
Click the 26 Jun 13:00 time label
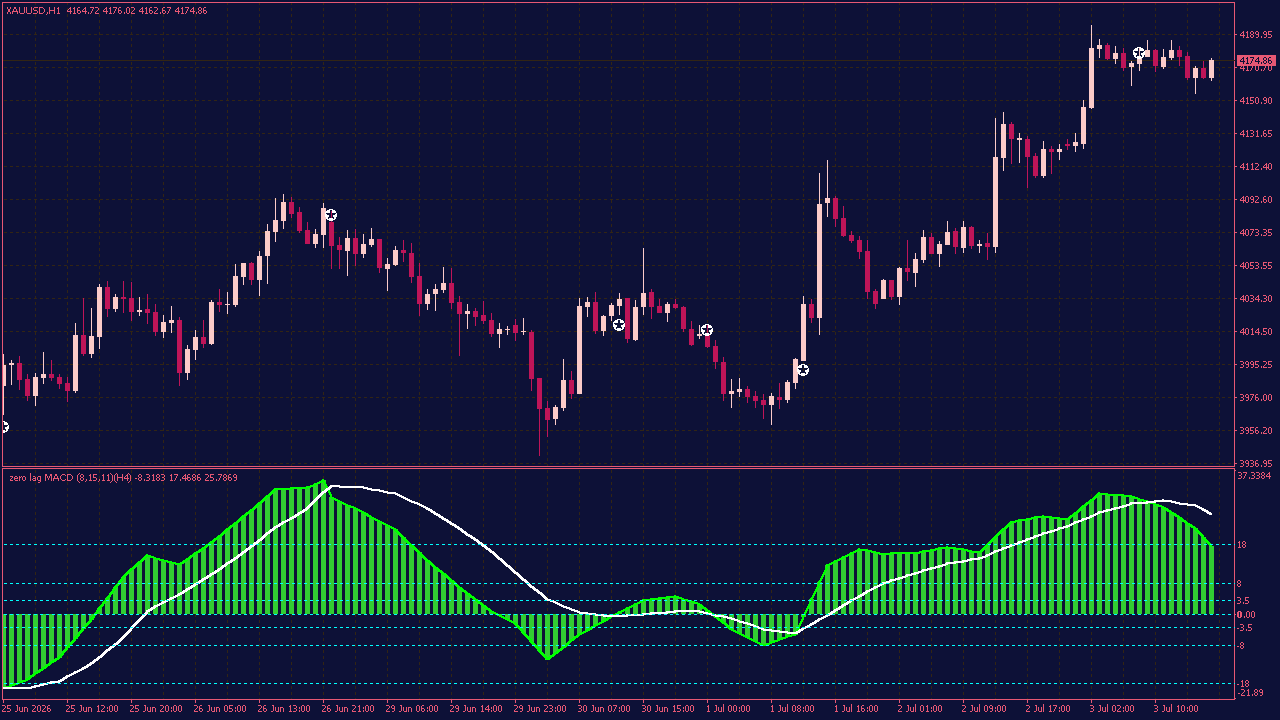(283, 709)
